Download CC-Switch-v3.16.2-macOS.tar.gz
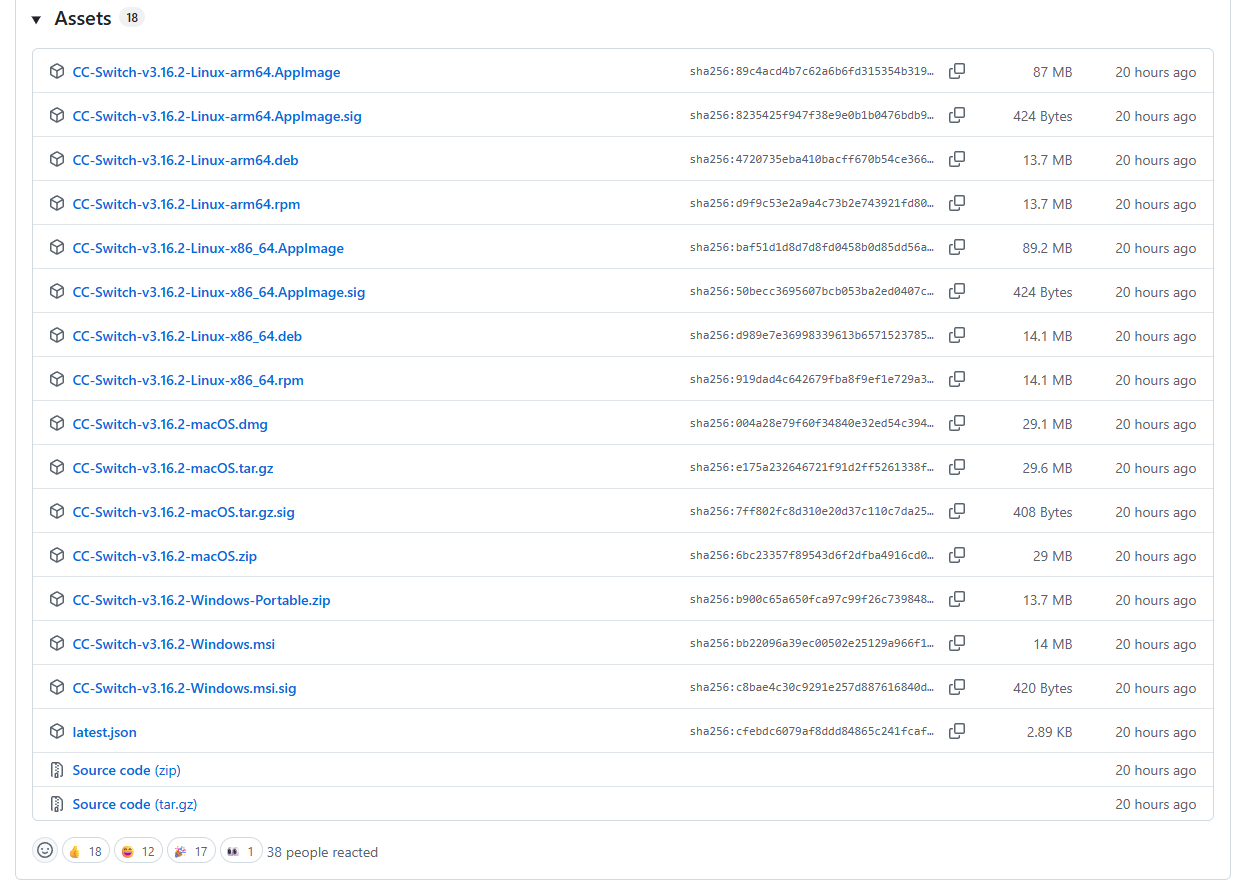The width and height of the screenshot is (1245, 880). point(173,468)
